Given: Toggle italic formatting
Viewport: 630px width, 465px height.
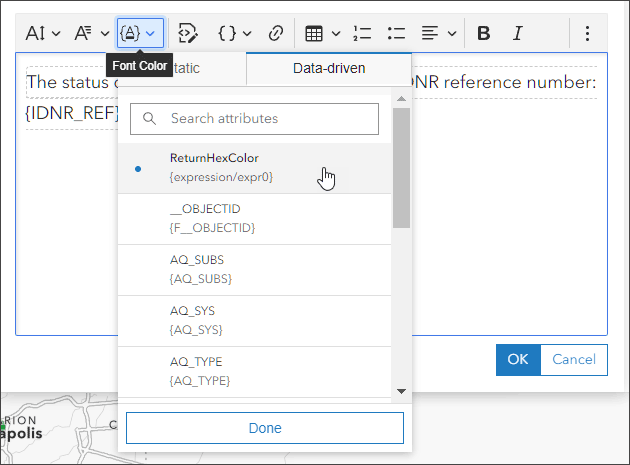Looking at the screenshot, I should coord(517,33).
